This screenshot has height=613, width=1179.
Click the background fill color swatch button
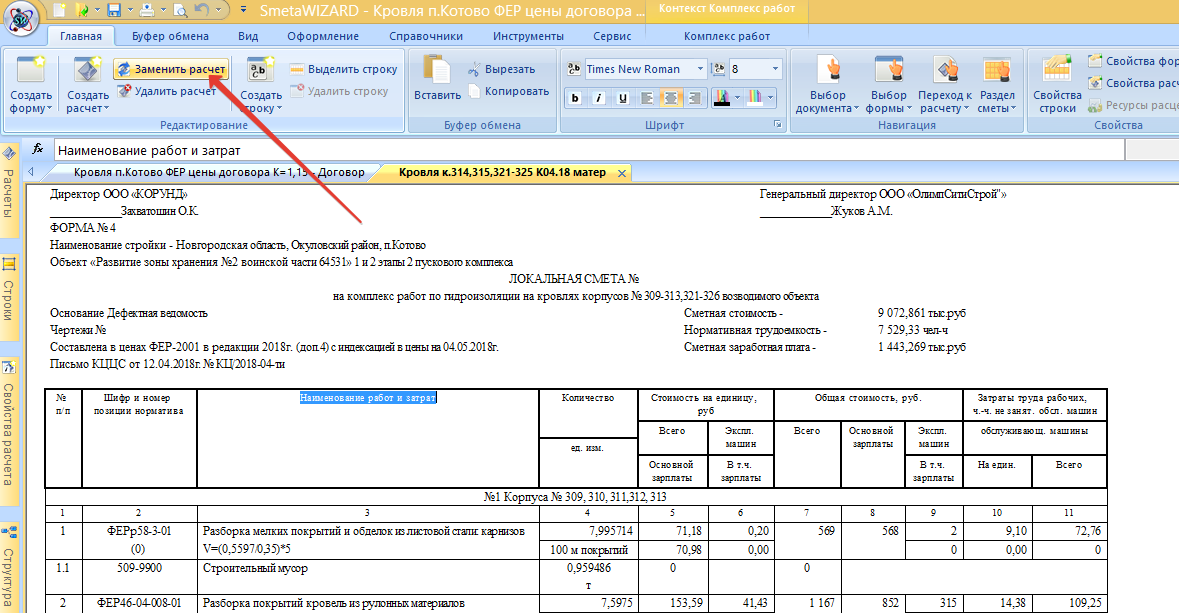pos(755,98)
